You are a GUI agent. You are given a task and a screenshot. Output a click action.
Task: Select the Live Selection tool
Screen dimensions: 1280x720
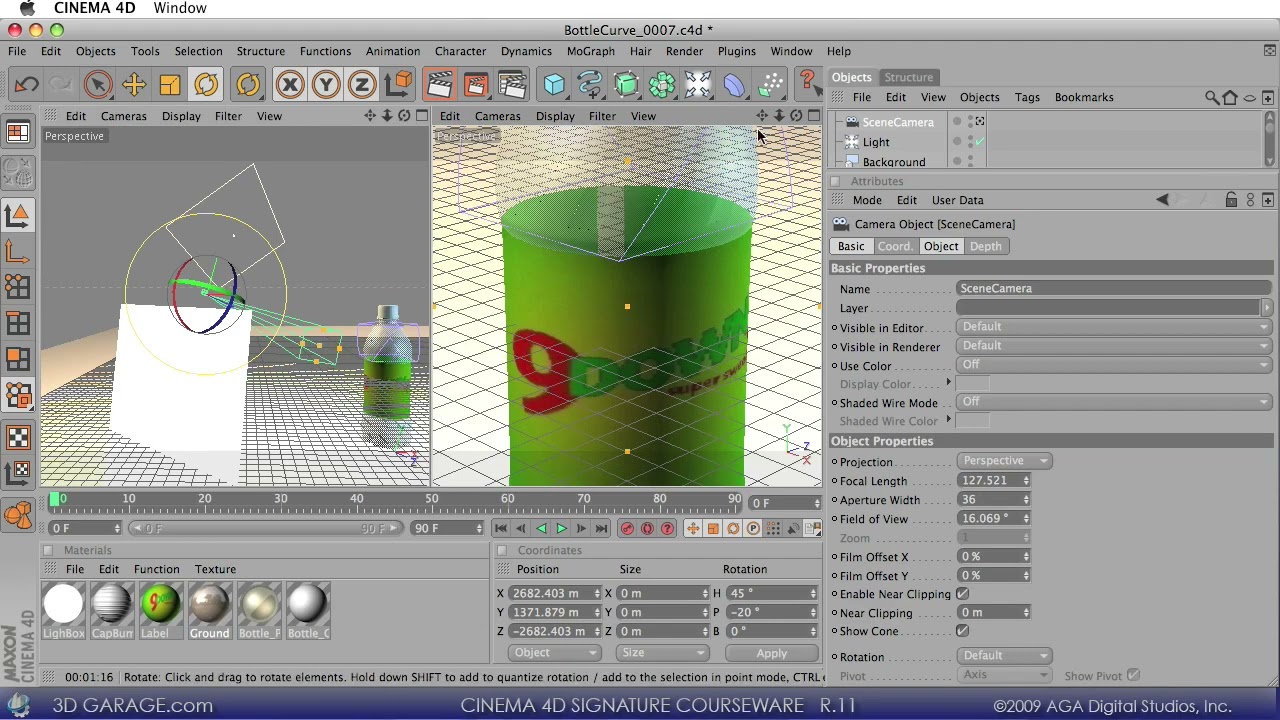tap(97, 85)
